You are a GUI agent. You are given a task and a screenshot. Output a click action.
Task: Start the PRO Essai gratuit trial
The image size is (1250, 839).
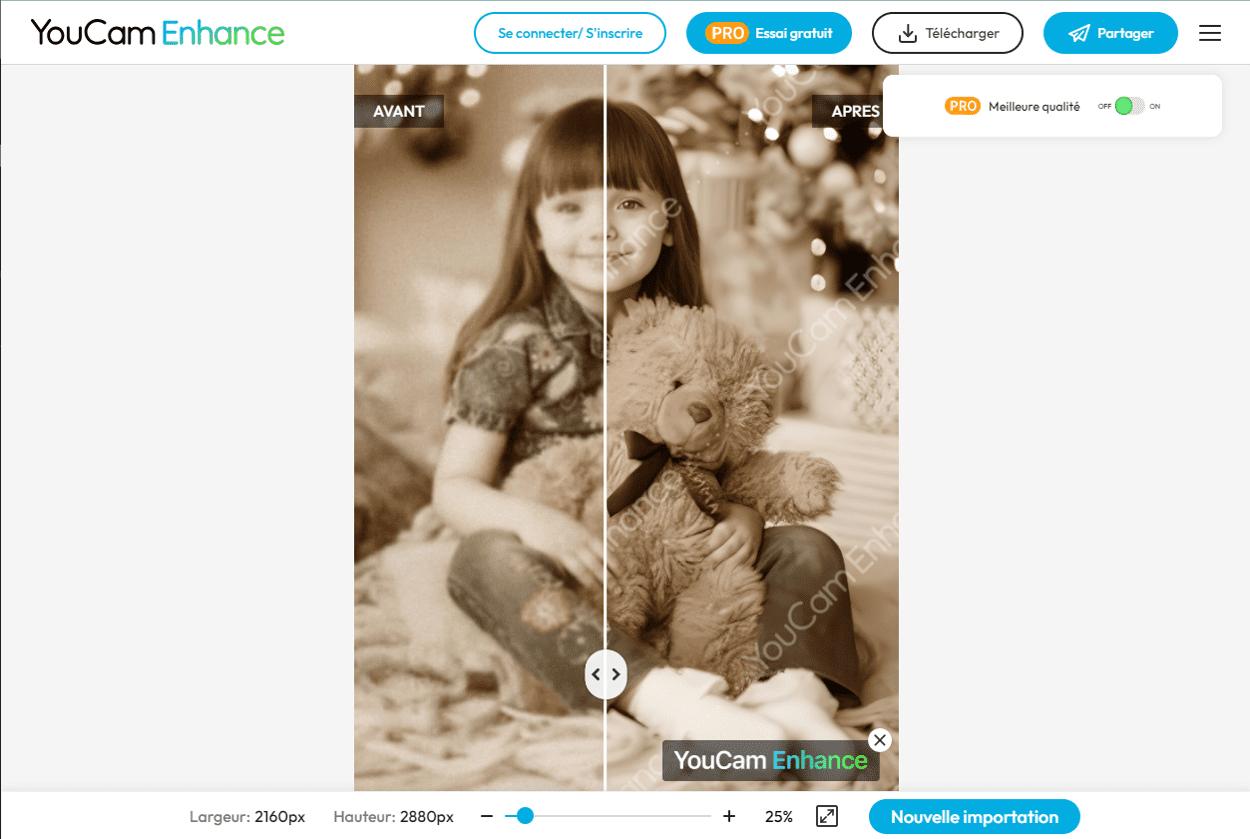coord(769,33)
